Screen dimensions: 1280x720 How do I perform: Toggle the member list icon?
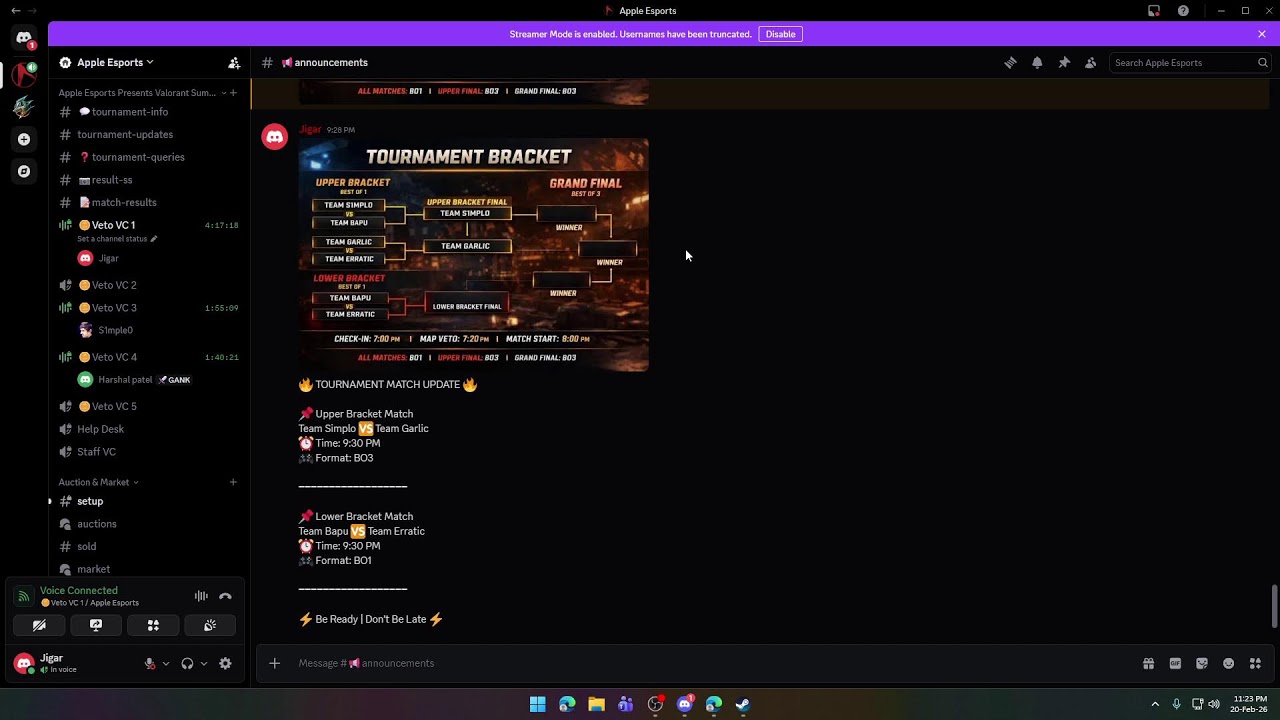[x=1091, y=62]
